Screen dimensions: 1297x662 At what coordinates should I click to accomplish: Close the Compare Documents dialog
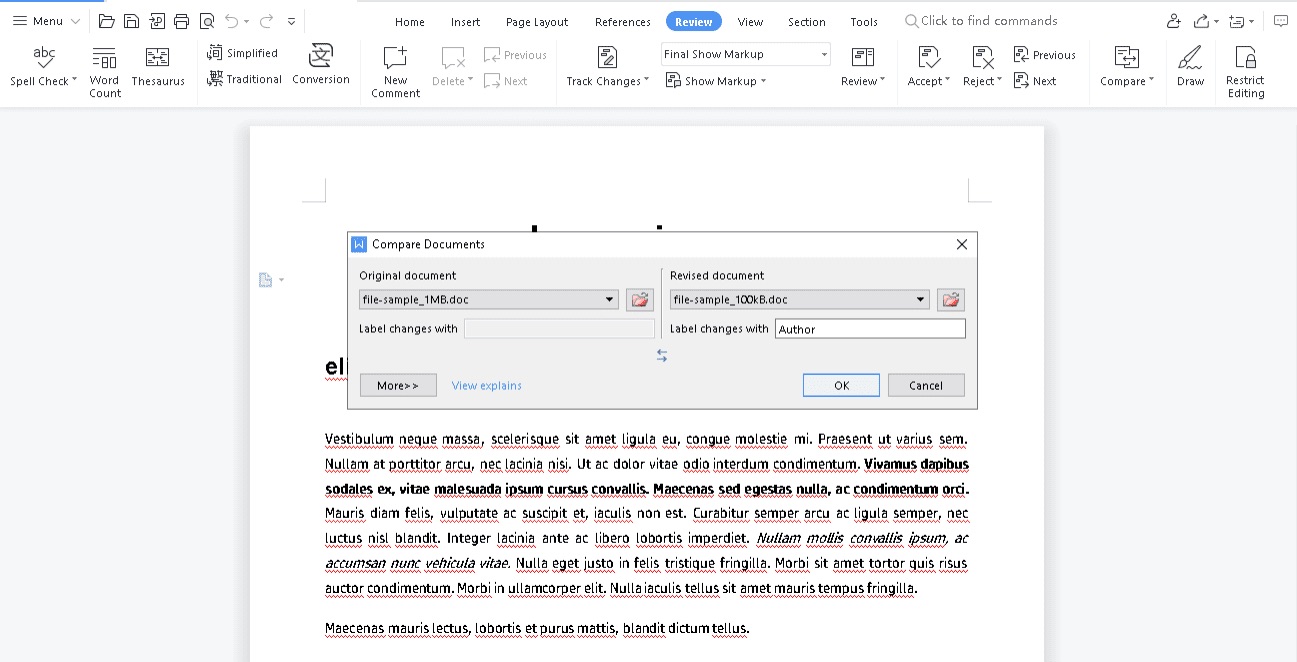[962, 244]
